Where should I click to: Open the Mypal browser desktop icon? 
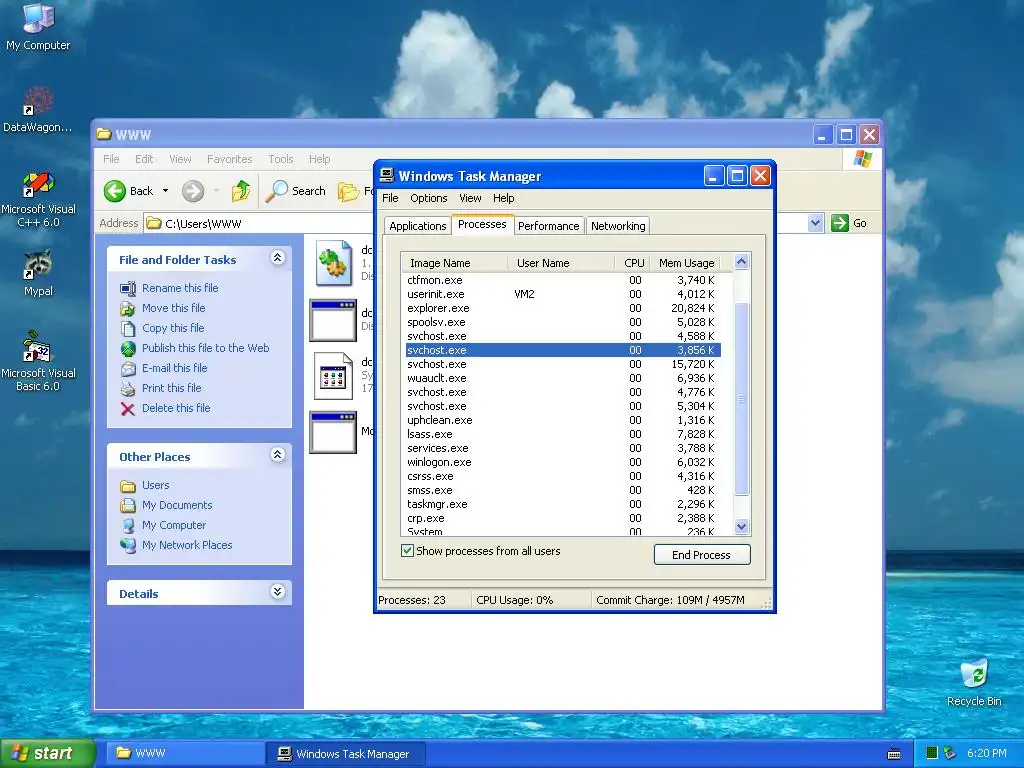pos(38,273)
